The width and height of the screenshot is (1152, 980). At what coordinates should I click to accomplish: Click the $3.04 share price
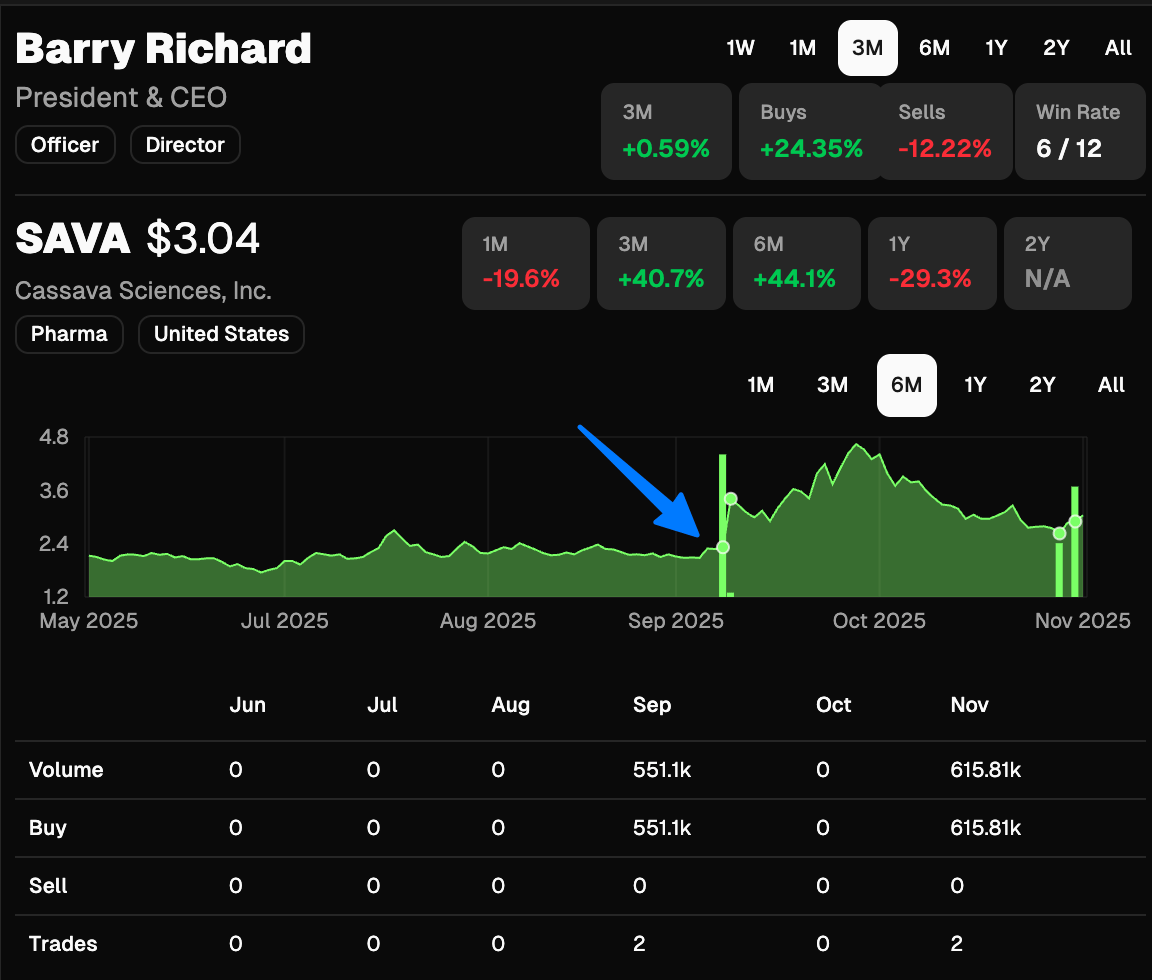click(x=203, y=239)
